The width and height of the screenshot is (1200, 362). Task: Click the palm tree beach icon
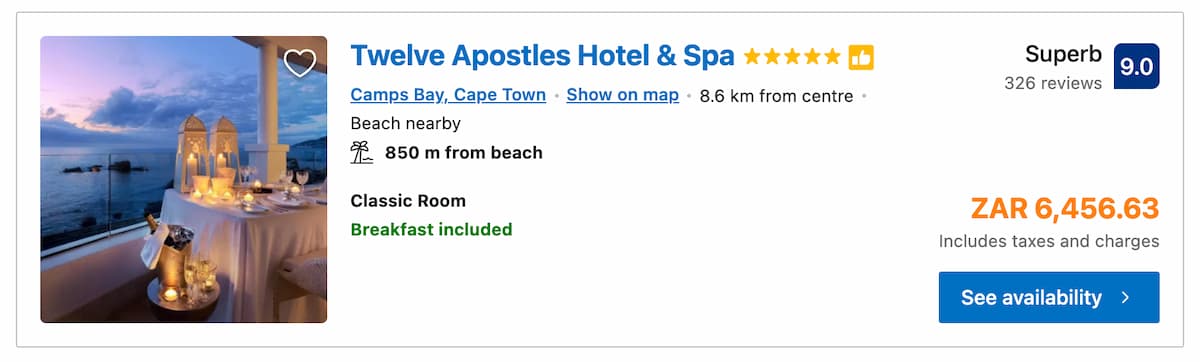click(362, 153)
